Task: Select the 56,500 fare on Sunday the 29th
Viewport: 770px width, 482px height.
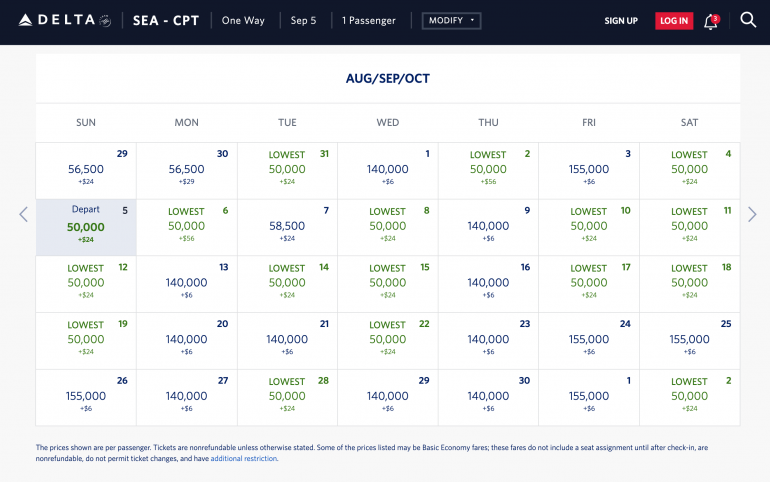Action: click(x=86, y=170)
